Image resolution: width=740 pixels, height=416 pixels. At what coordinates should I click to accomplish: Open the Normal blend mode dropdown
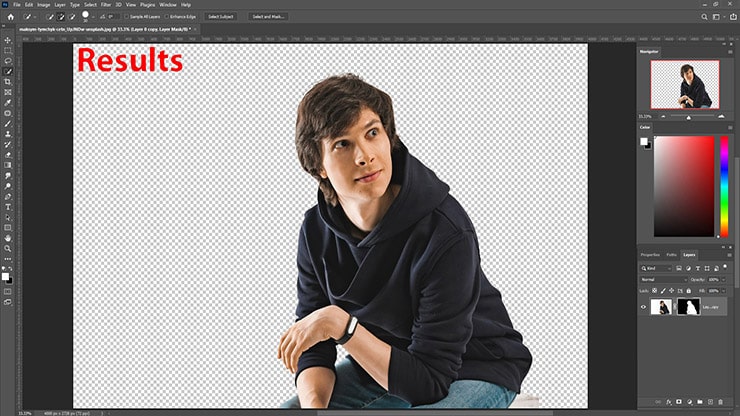pos(664,280)
